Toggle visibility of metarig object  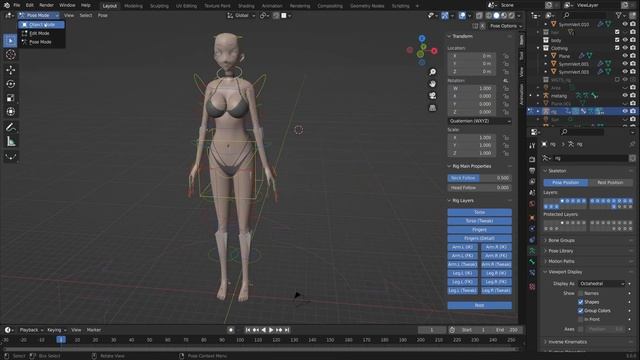point(625,96)
